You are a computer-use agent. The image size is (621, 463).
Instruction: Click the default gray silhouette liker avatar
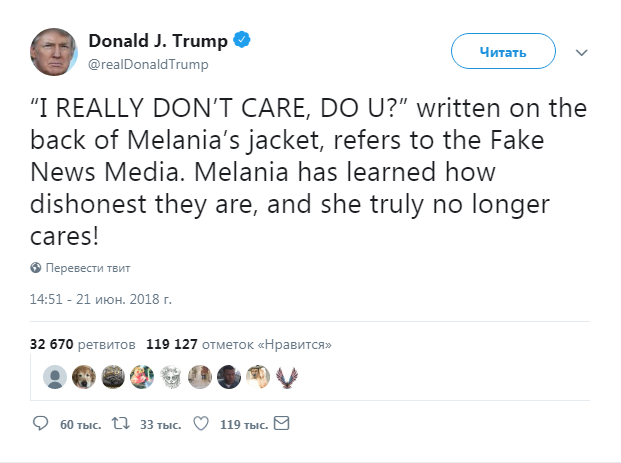(56, 377)
